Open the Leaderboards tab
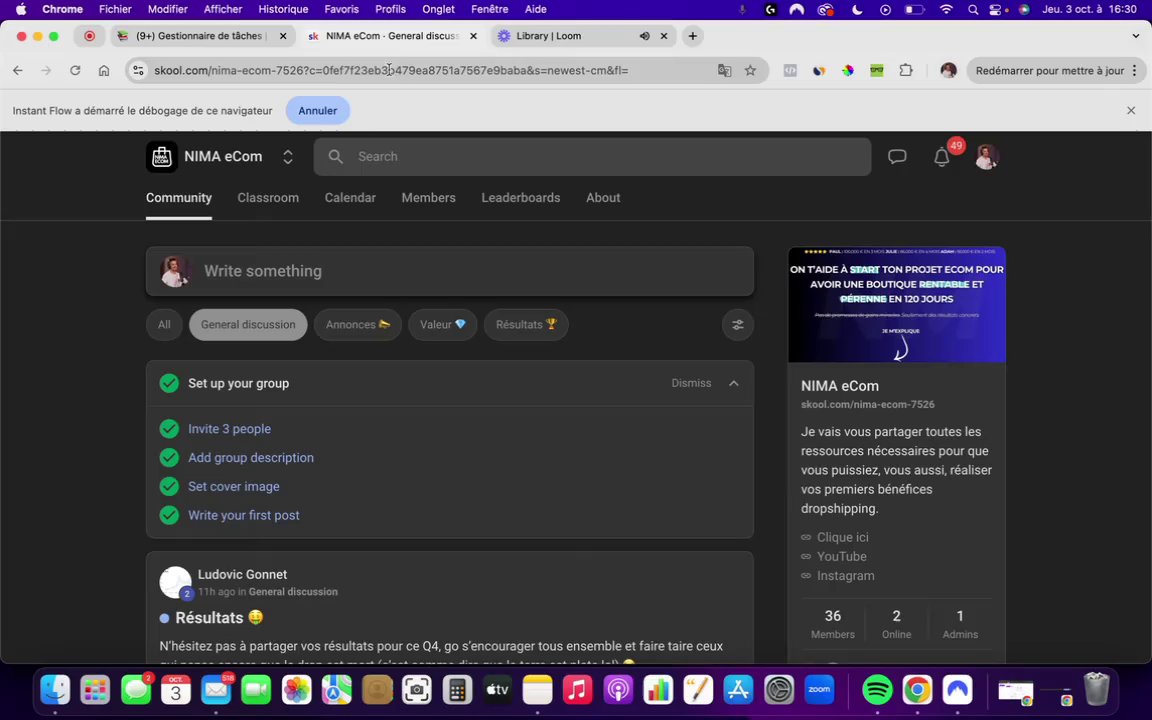This screenshot has height=720, width=1152. [x=521, y=198]
